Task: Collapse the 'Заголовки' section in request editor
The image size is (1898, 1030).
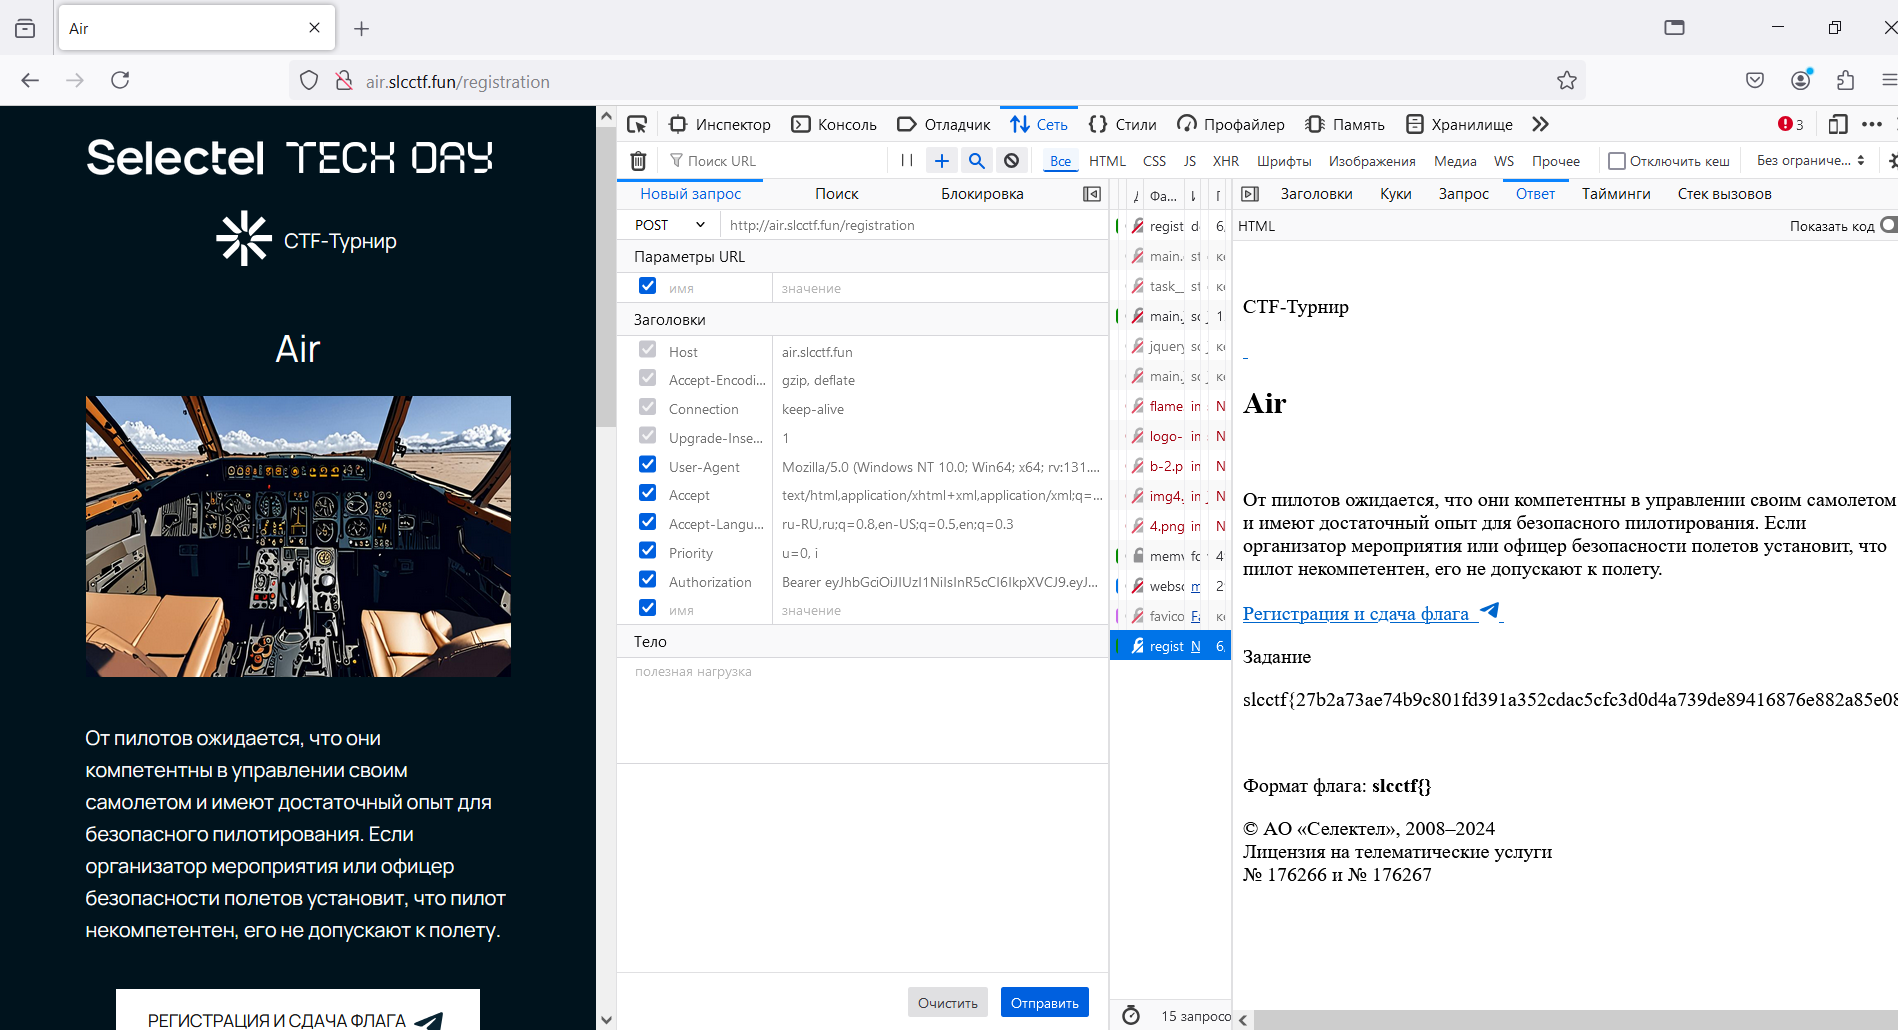Action: click(862, 319)
